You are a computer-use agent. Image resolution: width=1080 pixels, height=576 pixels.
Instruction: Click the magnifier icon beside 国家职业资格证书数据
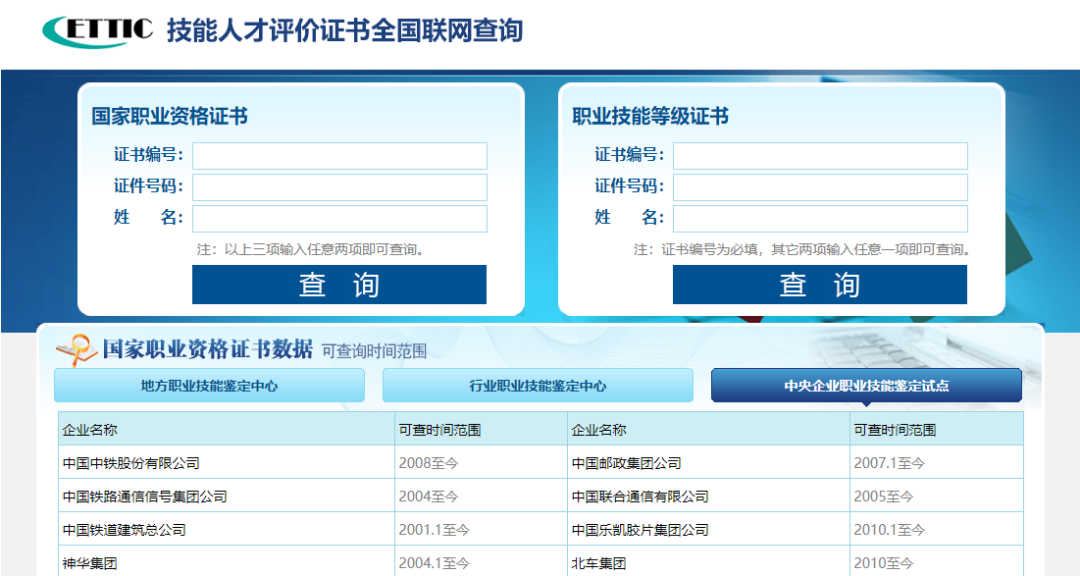pyautogui.click(x=76, y=349)
